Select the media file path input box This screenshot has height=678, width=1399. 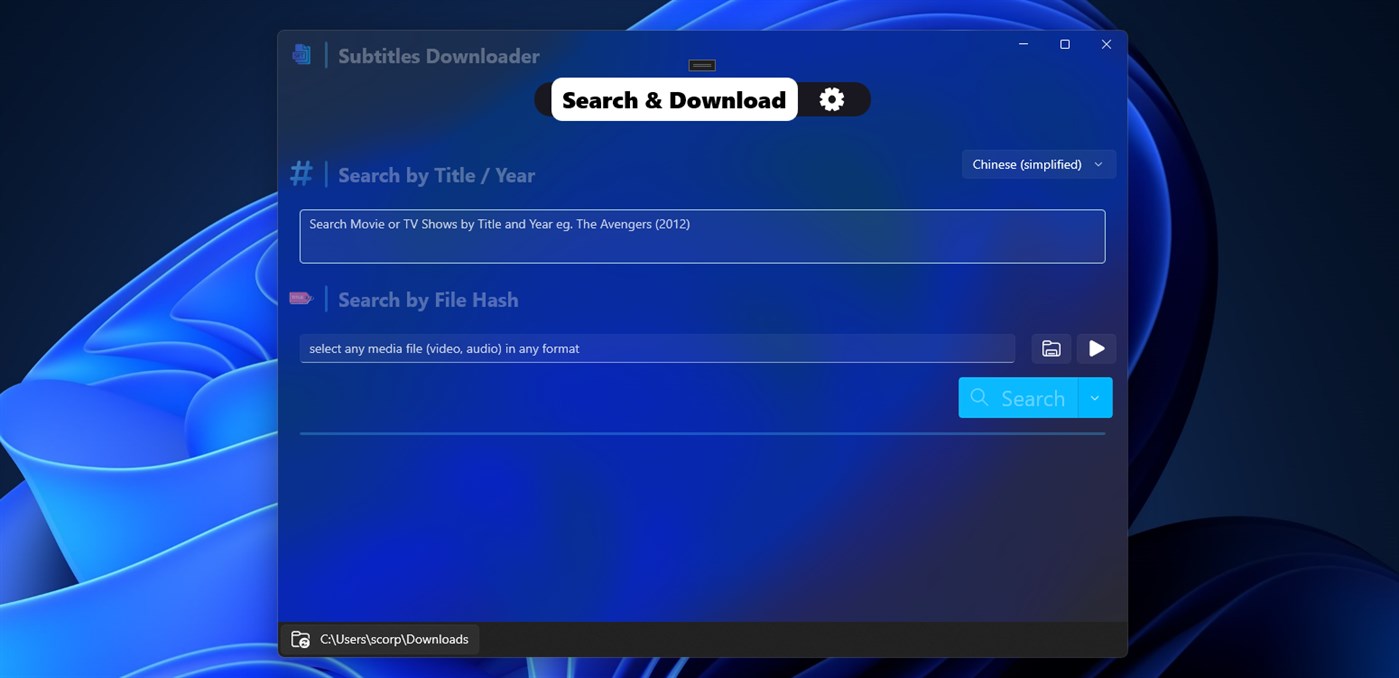(656, 348)
